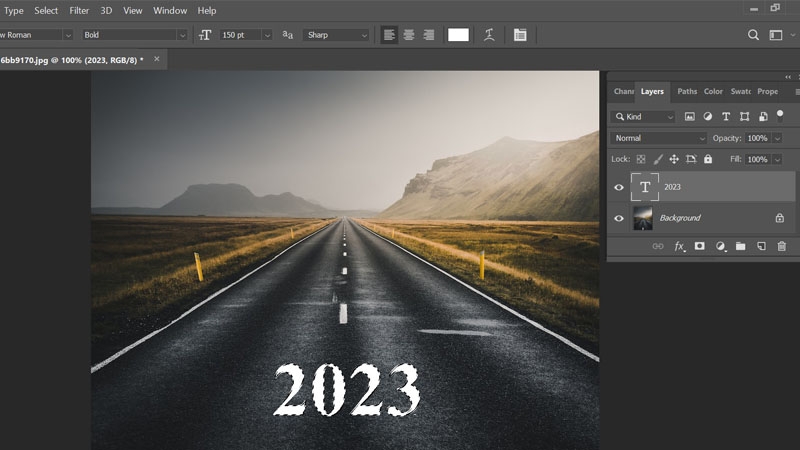Collapse the panel group with double arrows
Screen dimensions: 800x450
788,77
